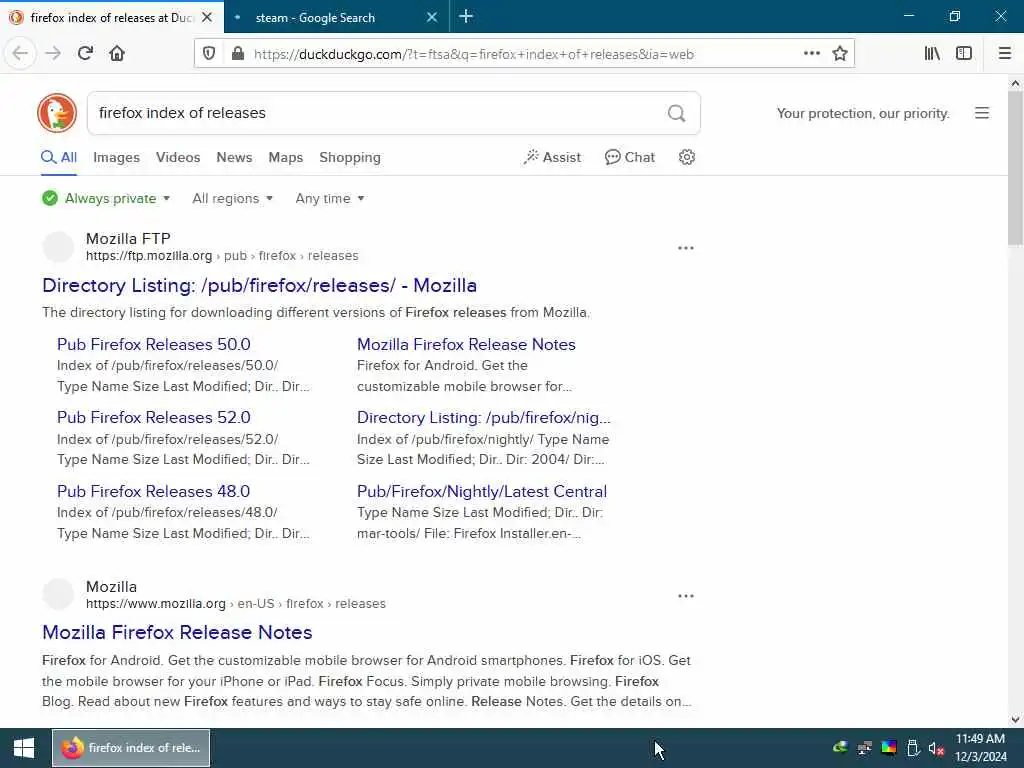Image resolution: width=1024 pixels, height=768 pixels.
Task: Close the steam Google Search tab
Action: tap(432, 18)
